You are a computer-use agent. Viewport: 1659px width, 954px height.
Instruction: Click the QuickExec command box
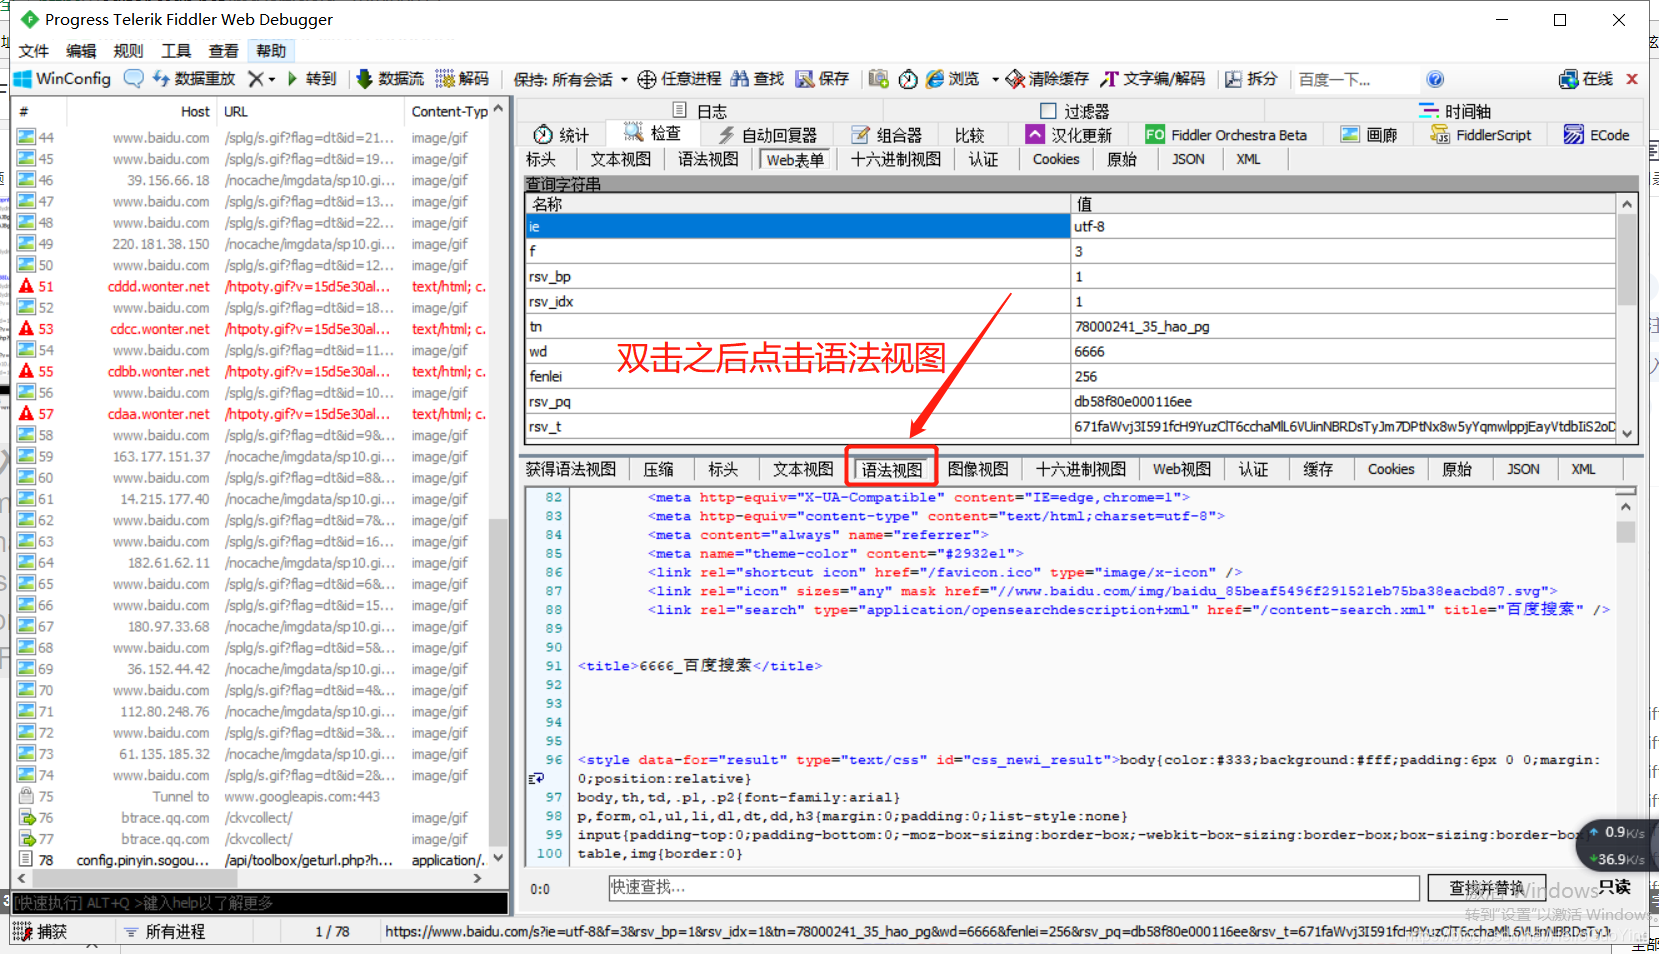tap(260, 903)
